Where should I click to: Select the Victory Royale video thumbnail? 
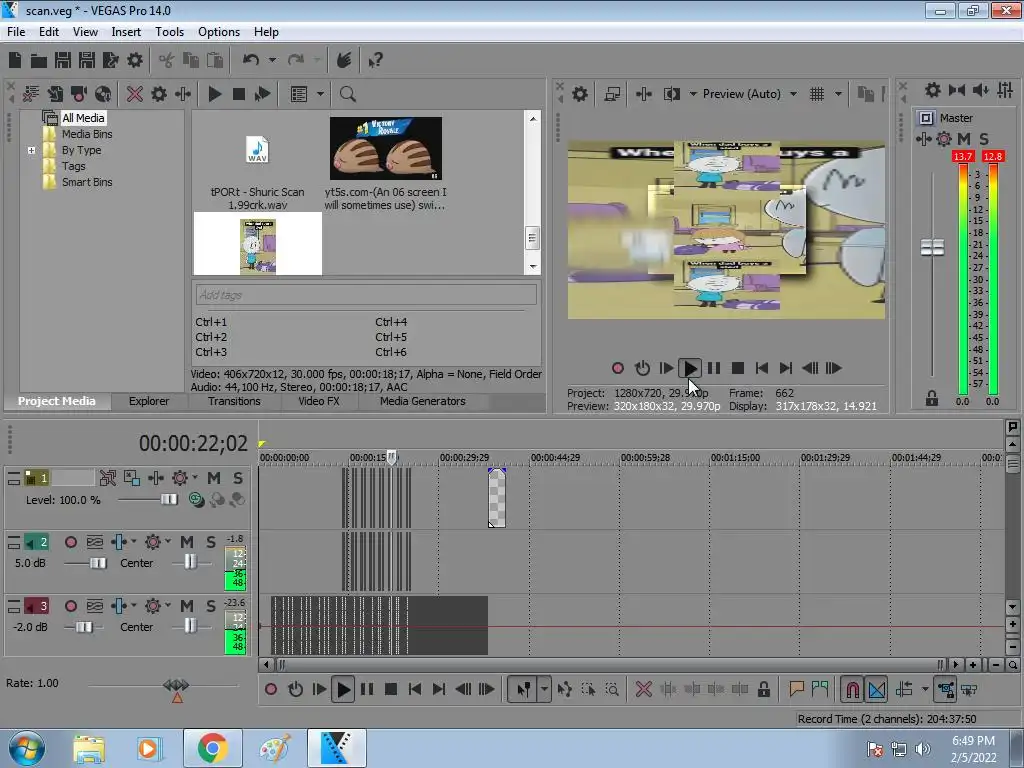pyautogui.click(x=385, y=149)
